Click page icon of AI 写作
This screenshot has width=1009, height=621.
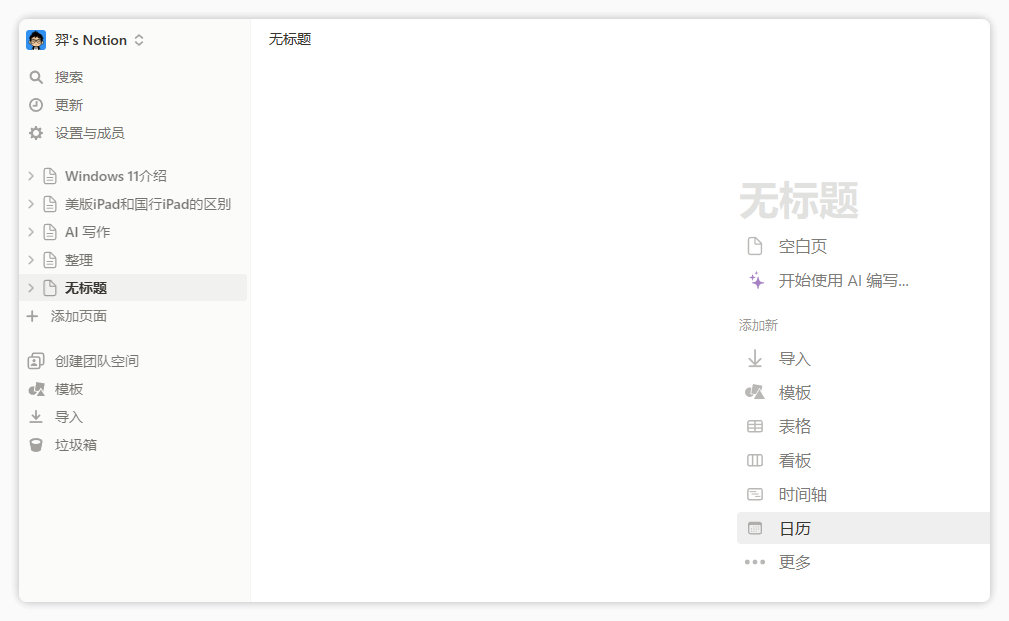(50, 232)
